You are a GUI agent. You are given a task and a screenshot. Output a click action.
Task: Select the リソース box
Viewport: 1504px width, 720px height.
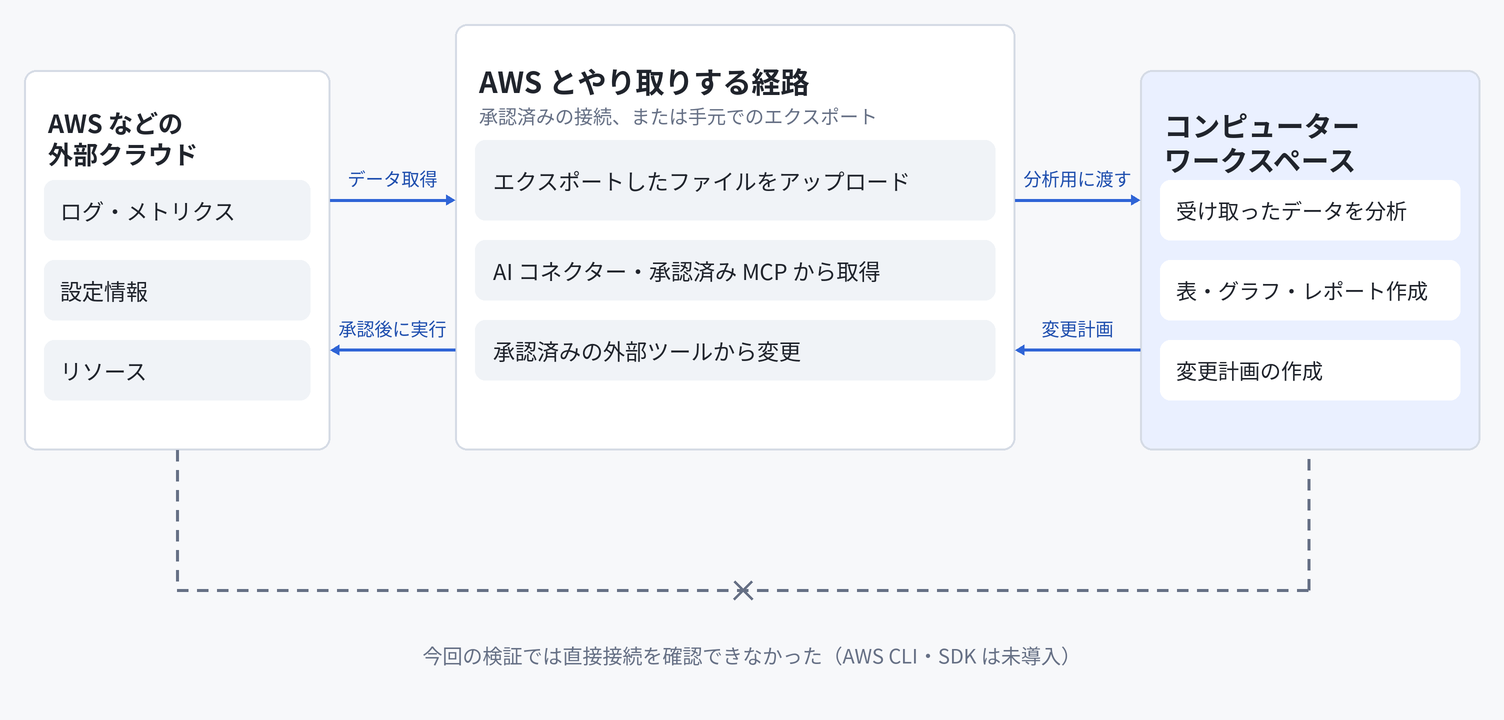coord(177,370)
